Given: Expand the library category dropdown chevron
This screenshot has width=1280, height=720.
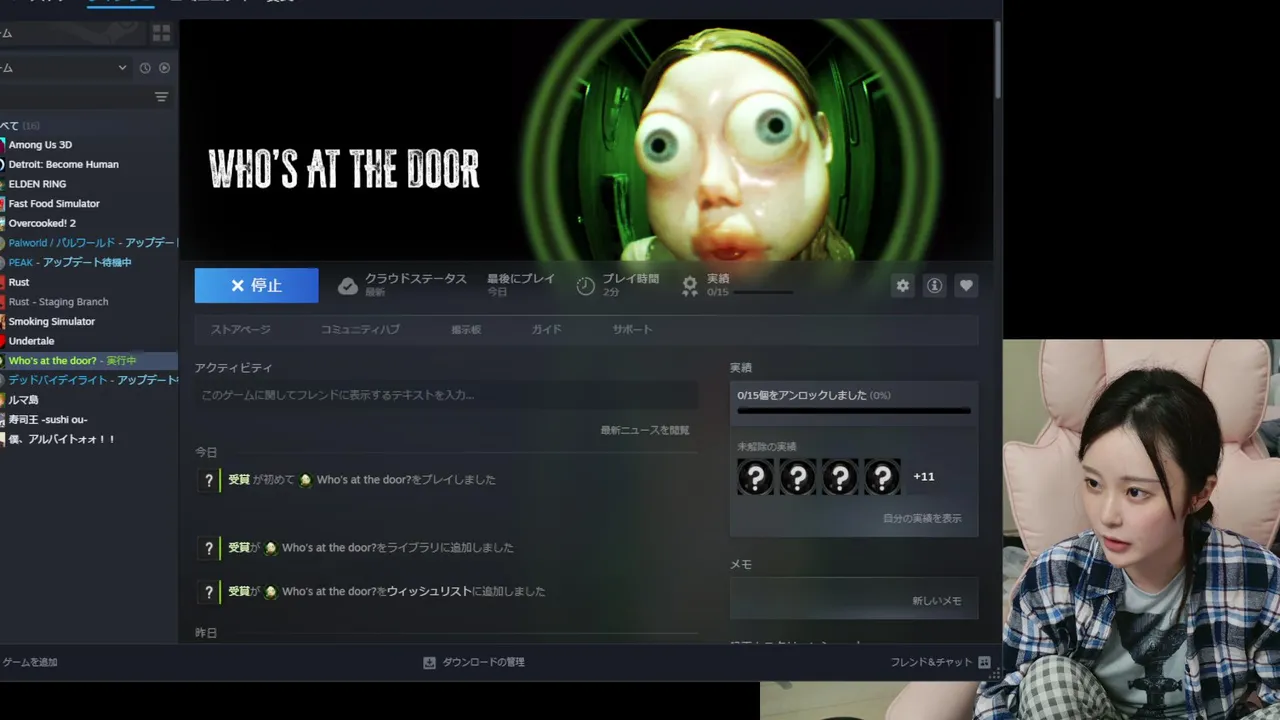Looking at the screenshot, I should click(x=123, y=68).
